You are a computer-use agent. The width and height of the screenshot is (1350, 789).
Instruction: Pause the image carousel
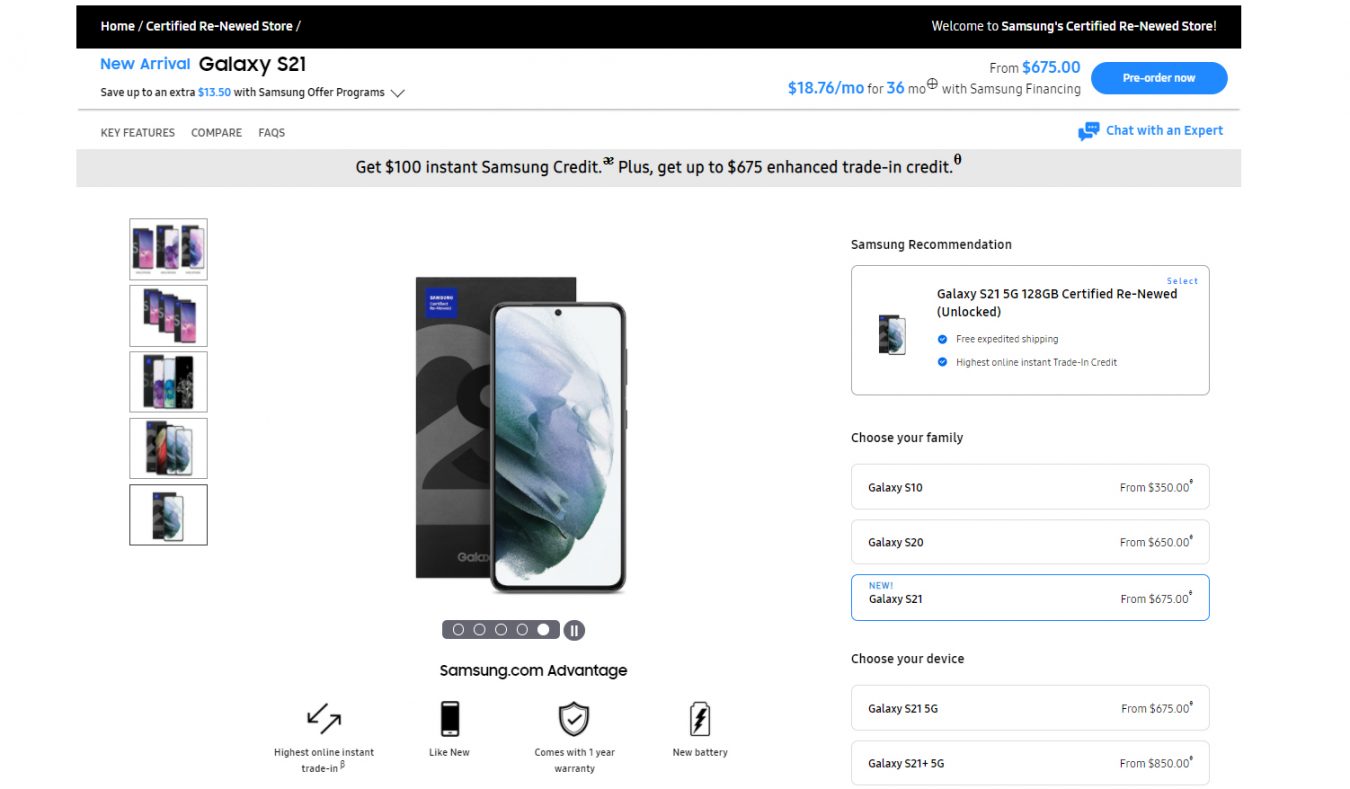point(574,630)
